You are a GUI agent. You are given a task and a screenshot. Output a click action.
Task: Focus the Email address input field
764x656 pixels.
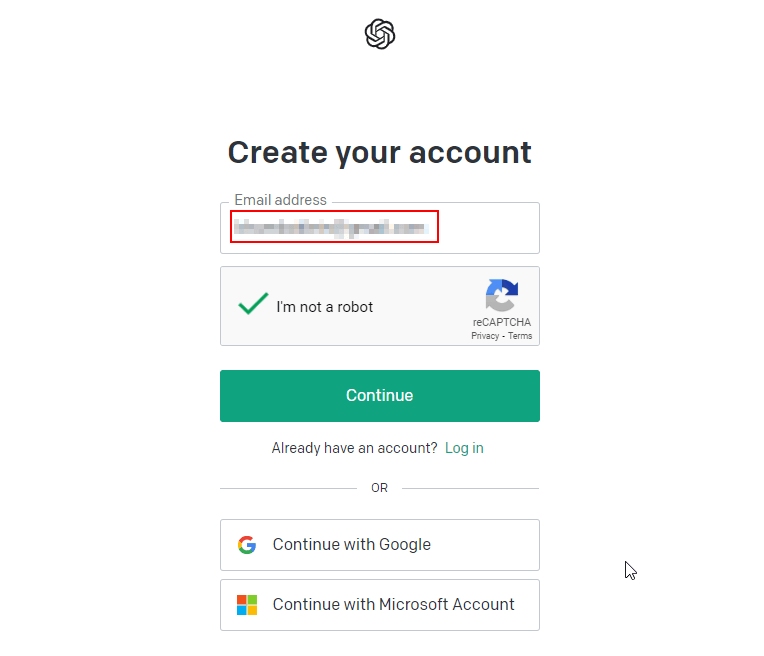(x=380, y=228)
